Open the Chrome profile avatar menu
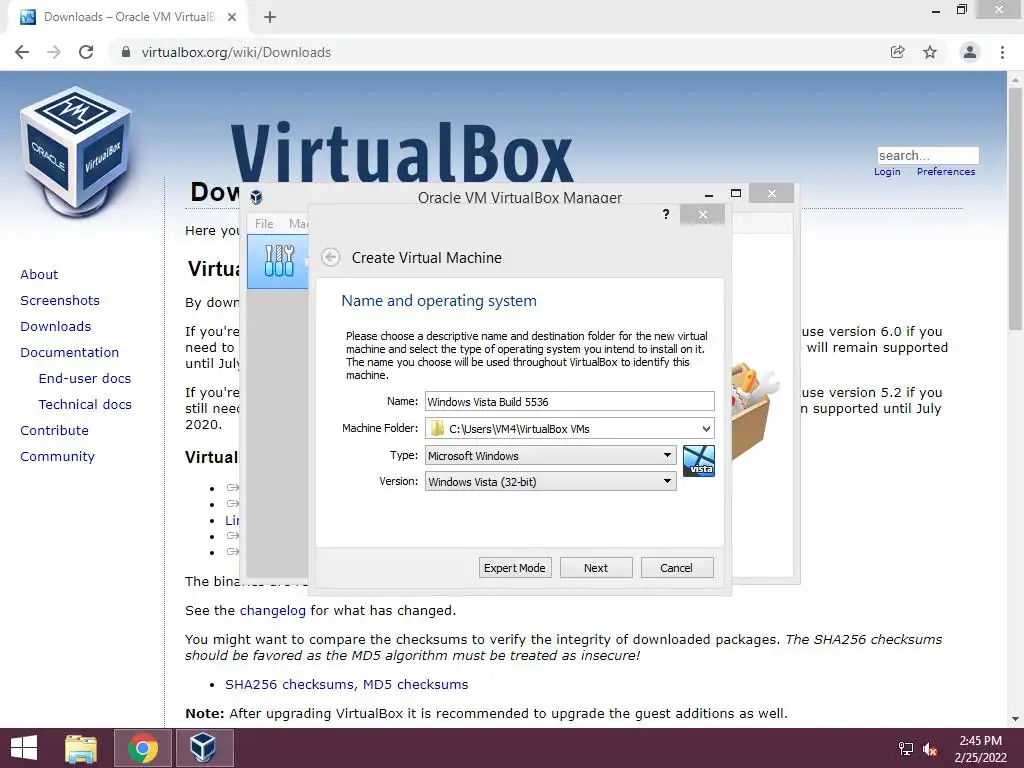Viewport: 1024px width, 768px height. 970,52
